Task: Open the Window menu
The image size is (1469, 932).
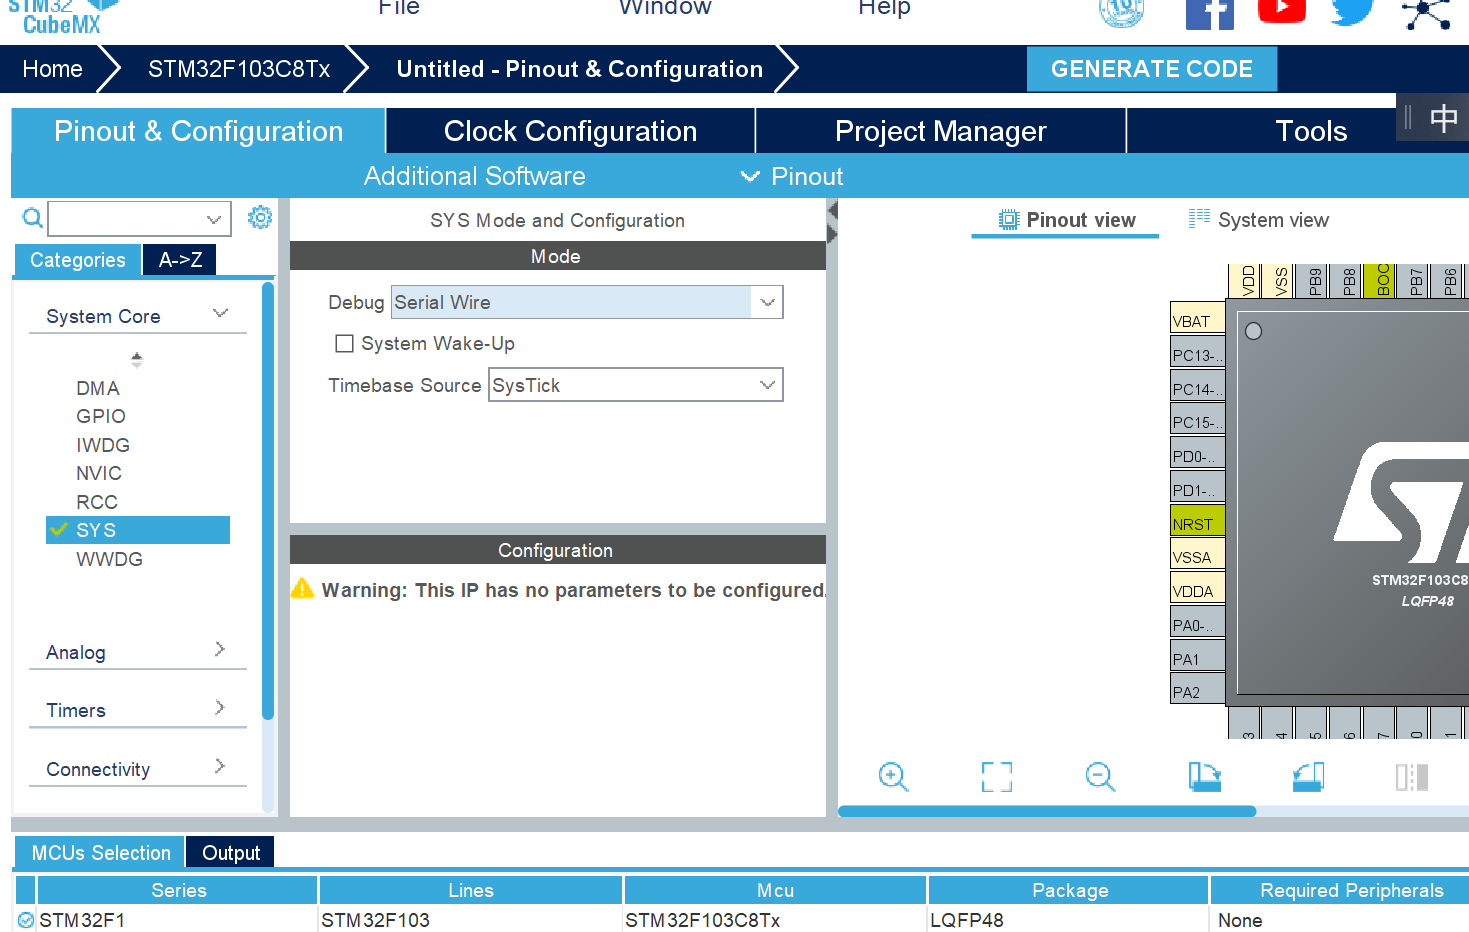Action: click(x=665, y=8)
